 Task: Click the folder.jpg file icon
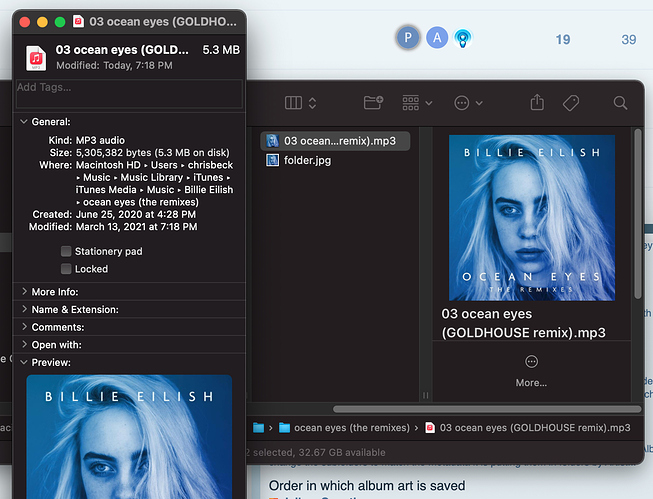pyautogui.click(x=272, y=160)
